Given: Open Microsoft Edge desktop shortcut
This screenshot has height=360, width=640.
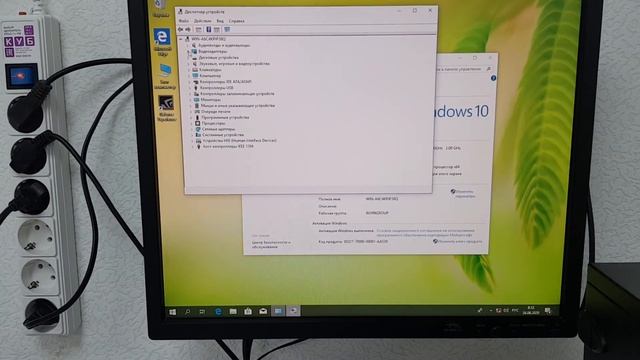Looking at the screenshot, I should [x=162, y=42].
